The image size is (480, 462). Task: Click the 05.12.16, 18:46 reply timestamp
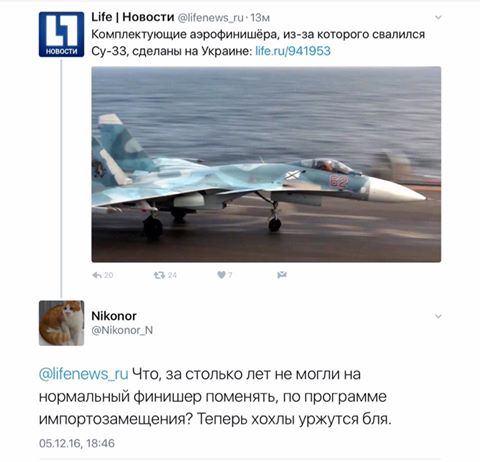77,443
